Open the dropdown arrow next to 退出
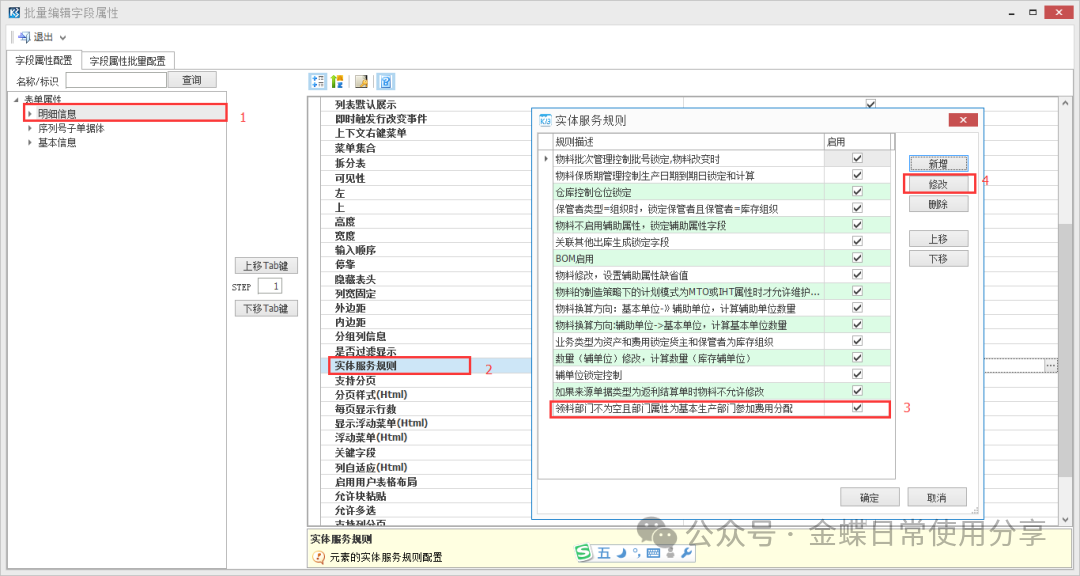The width and height of the screenshot is (1080, 576). coord(63,37)
